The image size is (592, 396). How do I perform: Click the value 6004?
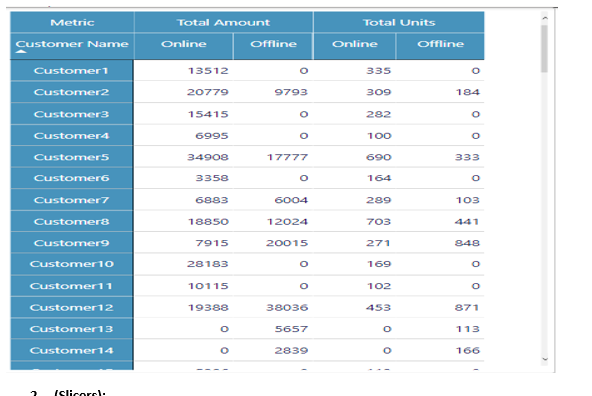[x=291, y=200]
